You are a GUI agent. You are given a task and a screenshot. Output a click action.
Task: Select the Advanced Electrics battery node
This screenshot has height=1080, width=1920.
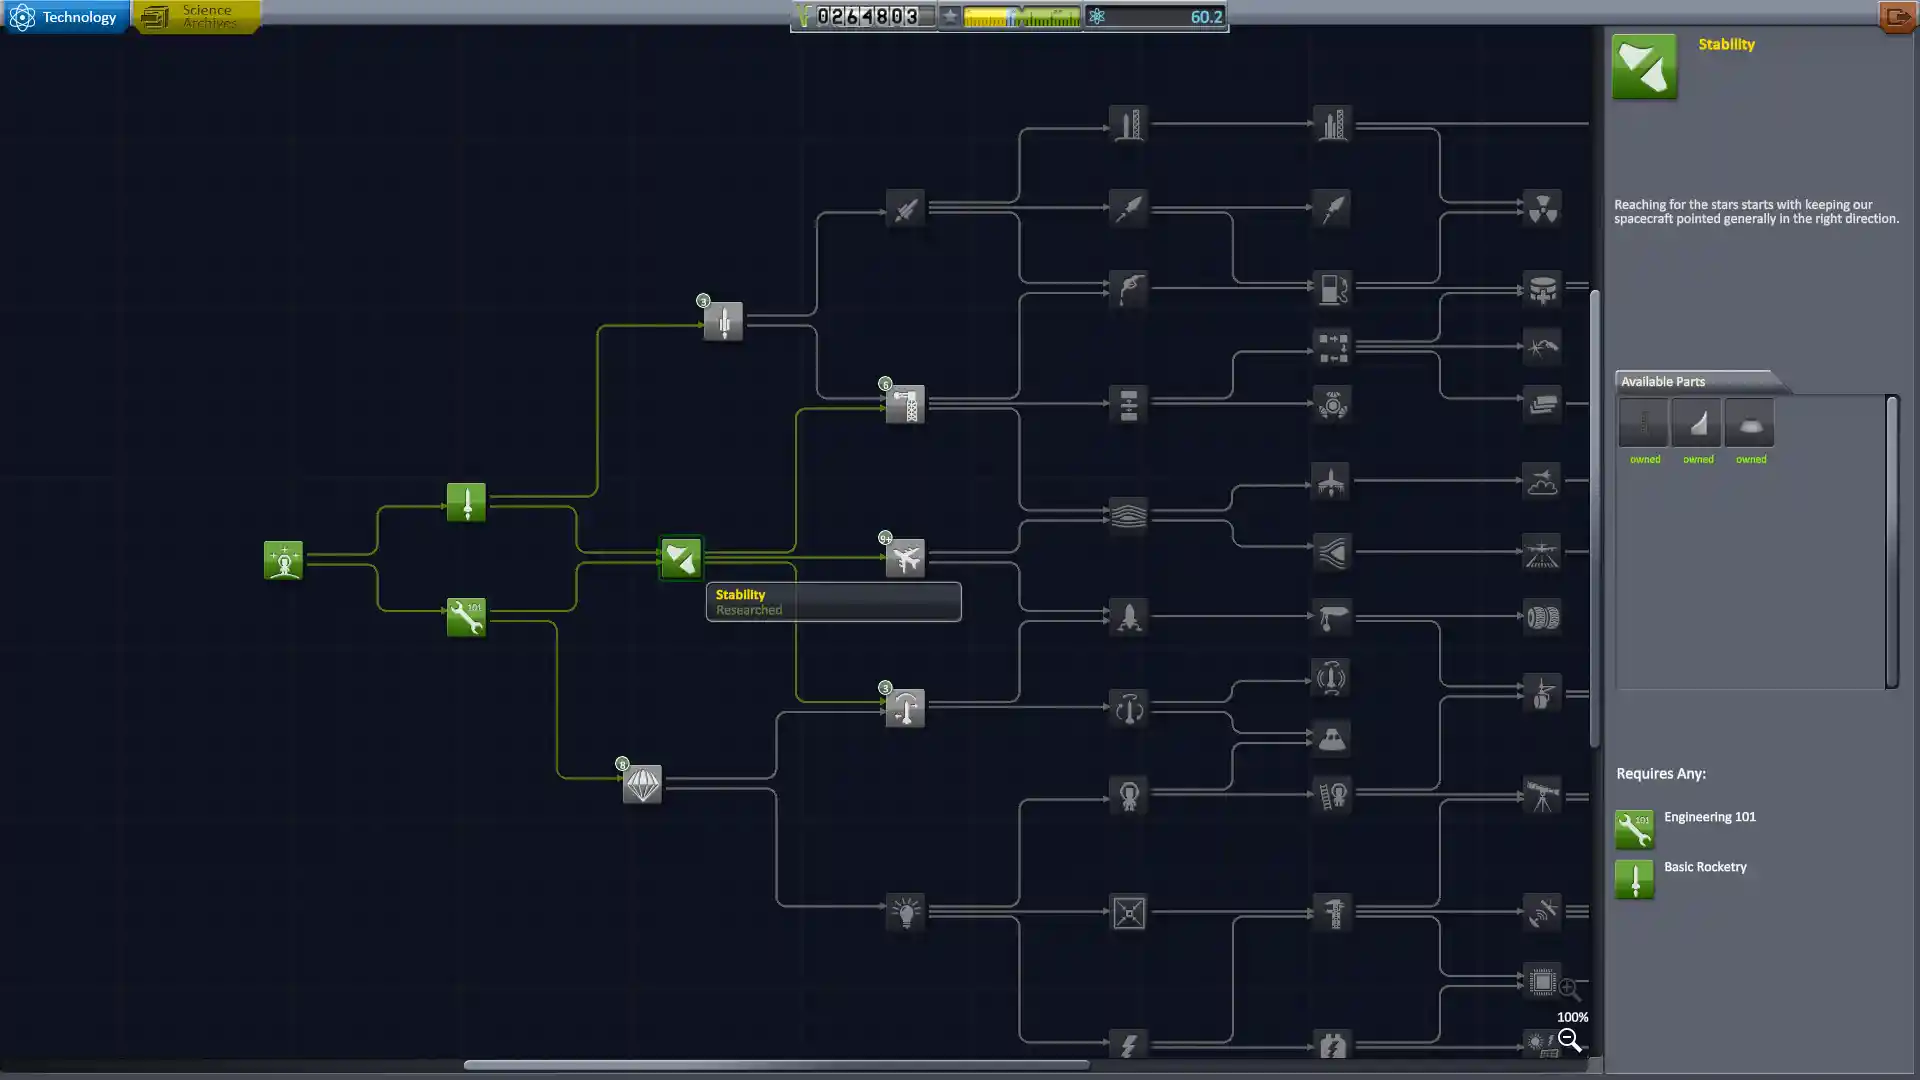point(1332,1046)
